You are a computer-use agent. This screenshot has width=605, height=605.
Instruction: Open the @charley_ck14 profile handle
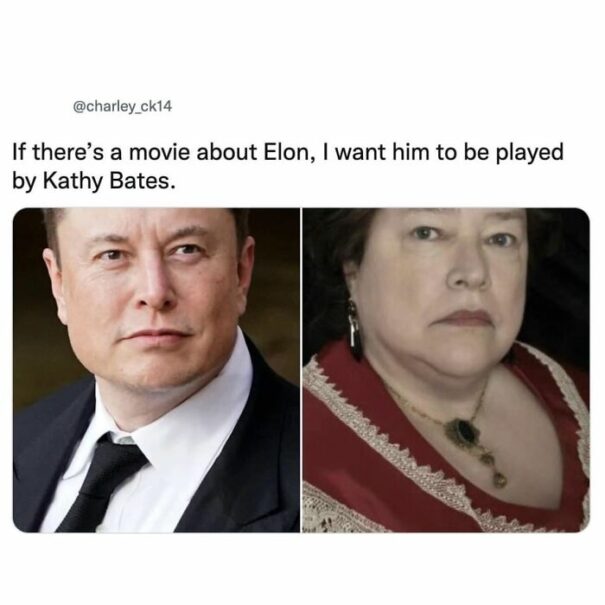coord(122,106)
